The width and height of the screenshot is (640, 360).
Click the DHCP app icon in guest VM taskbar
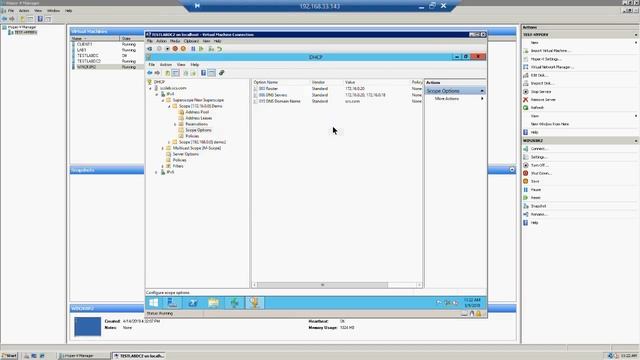tap(255, 303)
